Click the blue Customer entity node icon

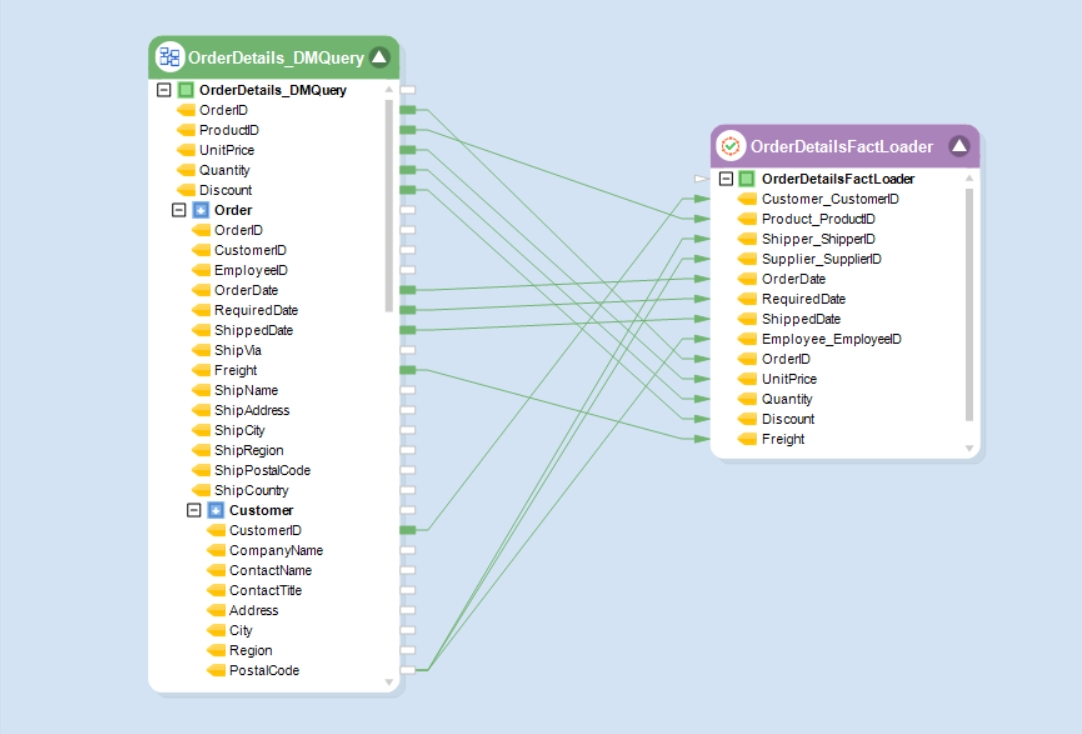(x=216, y=510)
